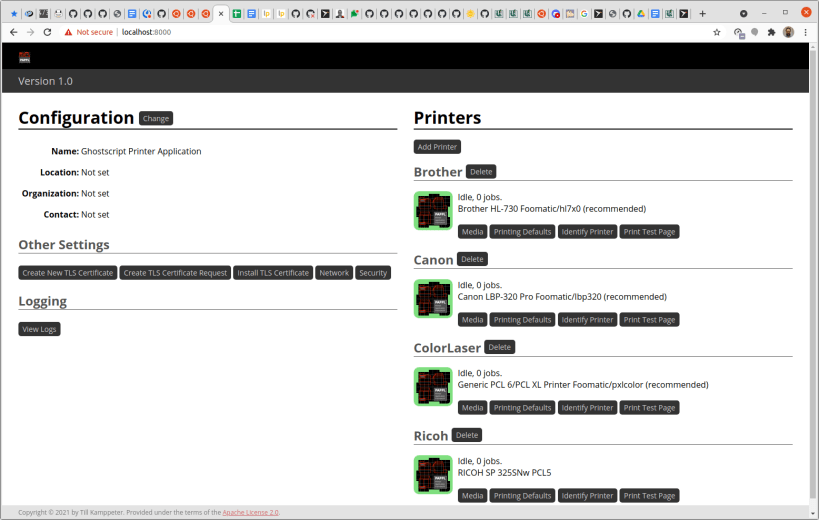The image size is (819, 520).
Task: Click View Logs button
Action: coord(39,329)
